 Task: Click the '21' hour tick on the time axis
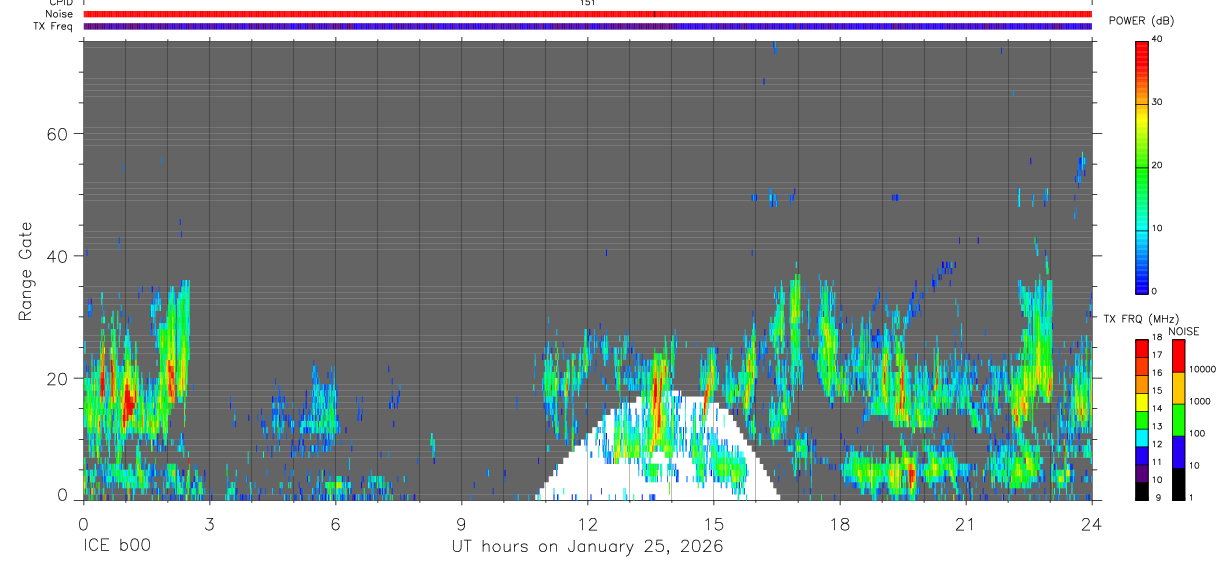coord(965,523)
